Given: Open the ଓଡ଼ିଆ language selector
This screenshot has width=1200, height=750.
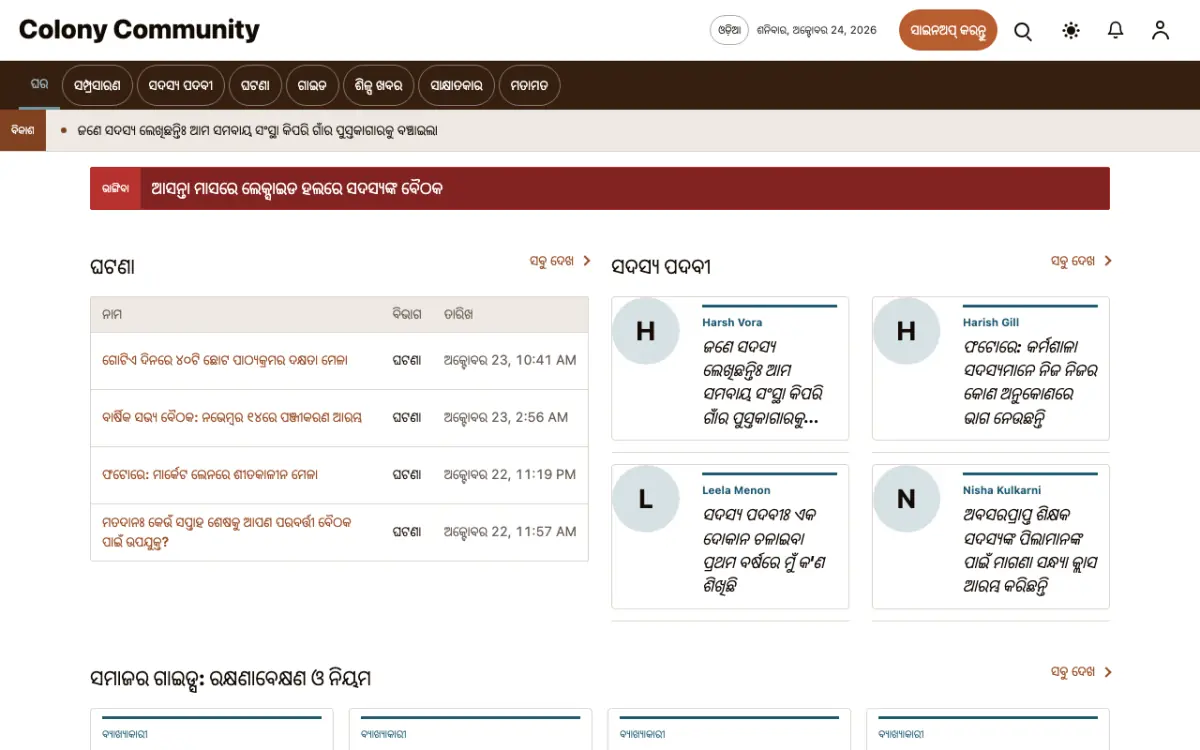Looking at the screenshot, I should coord(729,30).
